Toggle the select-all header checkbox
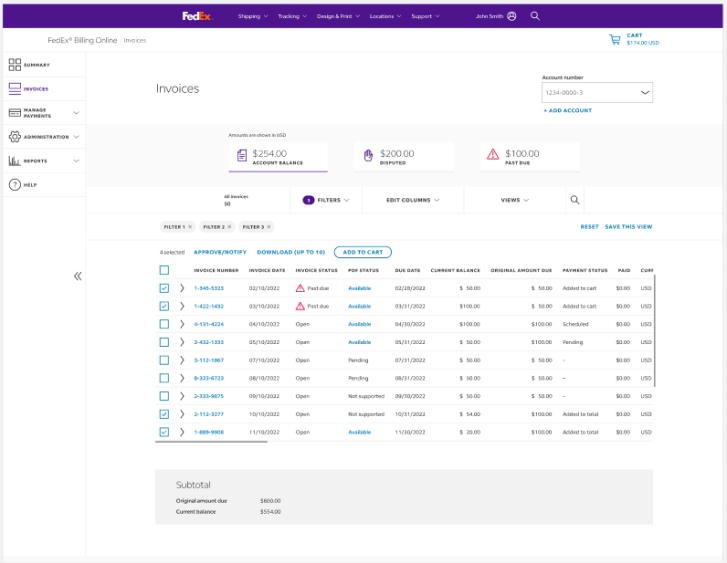Viewport: 727px width, 563px height. [164, 270]
